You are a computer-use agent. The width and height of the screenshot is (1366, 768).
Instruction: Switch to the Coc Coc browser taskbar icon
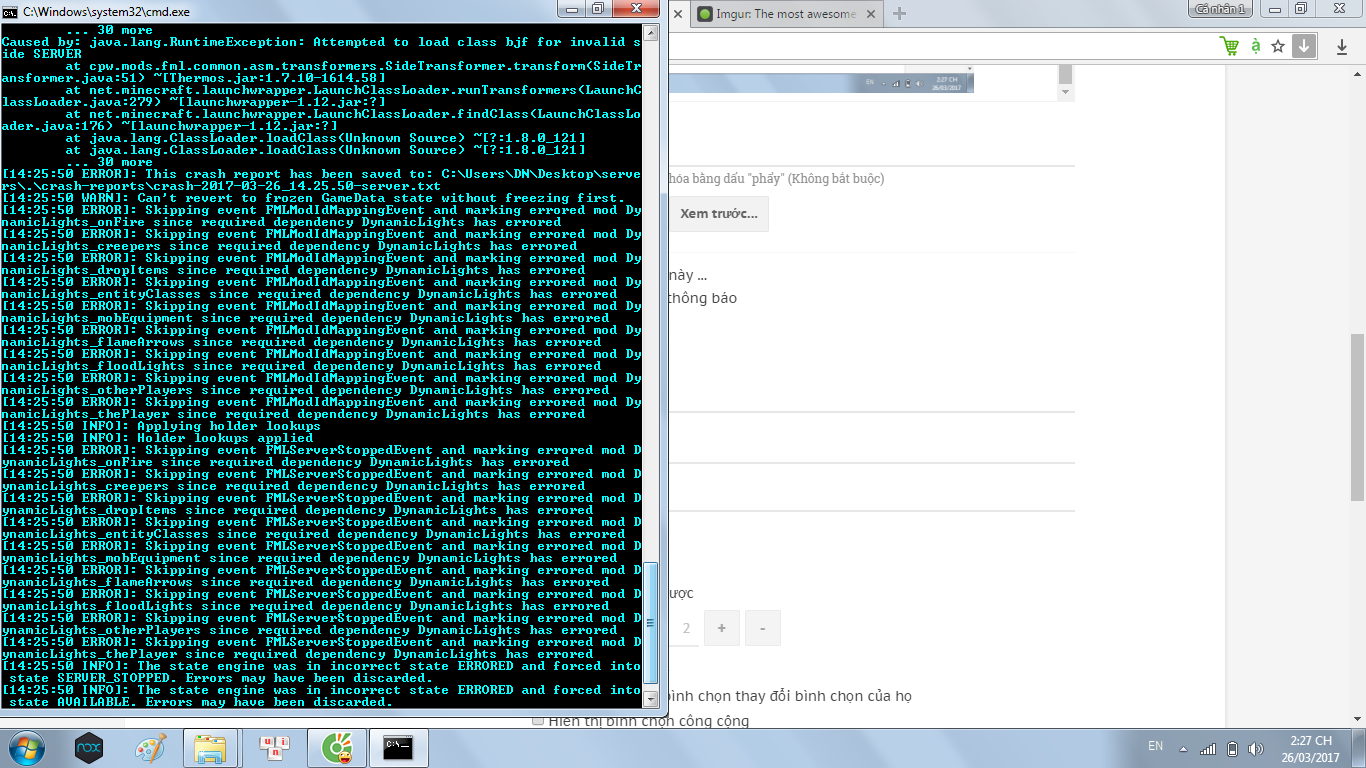[x=336, y=748]
